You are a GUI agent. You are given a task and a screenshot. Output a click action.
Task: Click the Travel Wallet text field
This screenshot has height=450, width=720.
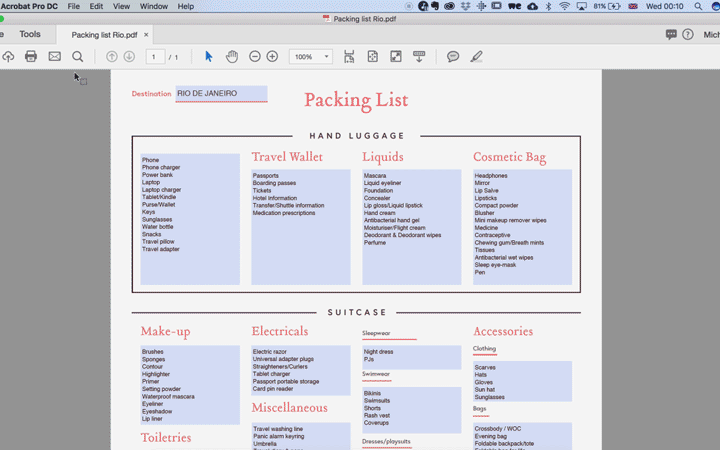click(x=301, y=227)
